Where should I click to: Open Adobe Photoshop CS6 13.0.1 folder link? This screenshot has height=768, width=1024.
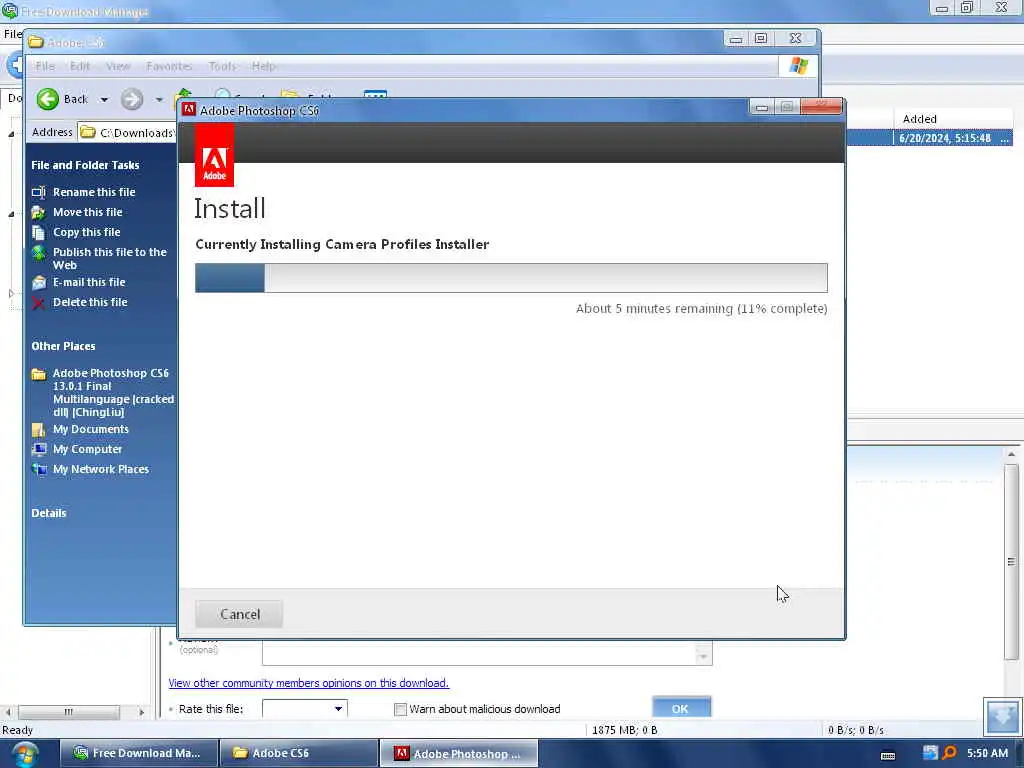113,392
